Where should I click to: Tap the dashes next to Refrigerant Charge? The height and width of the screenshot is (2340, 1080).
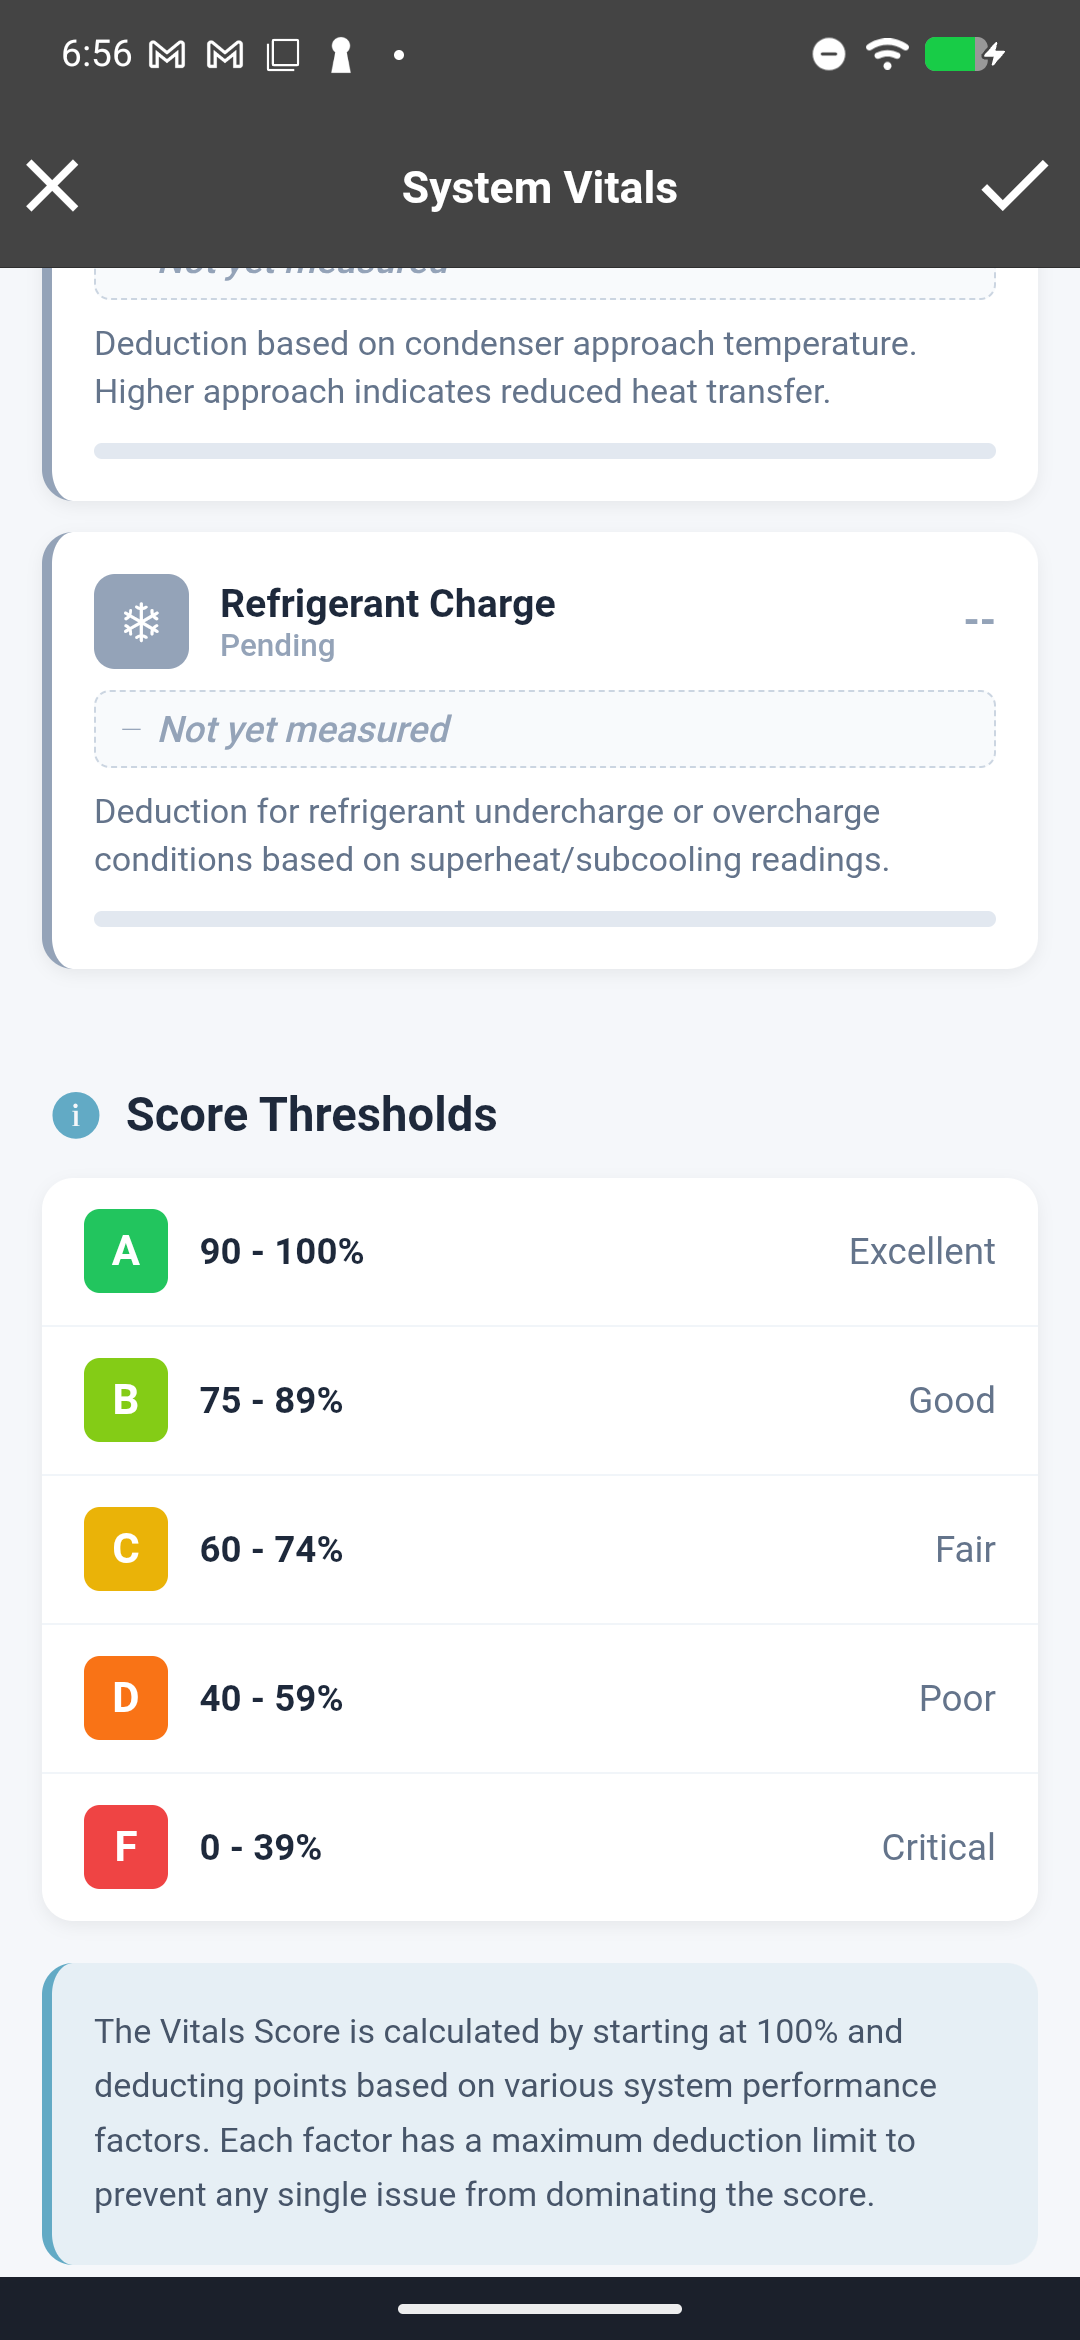click(981, 620)
